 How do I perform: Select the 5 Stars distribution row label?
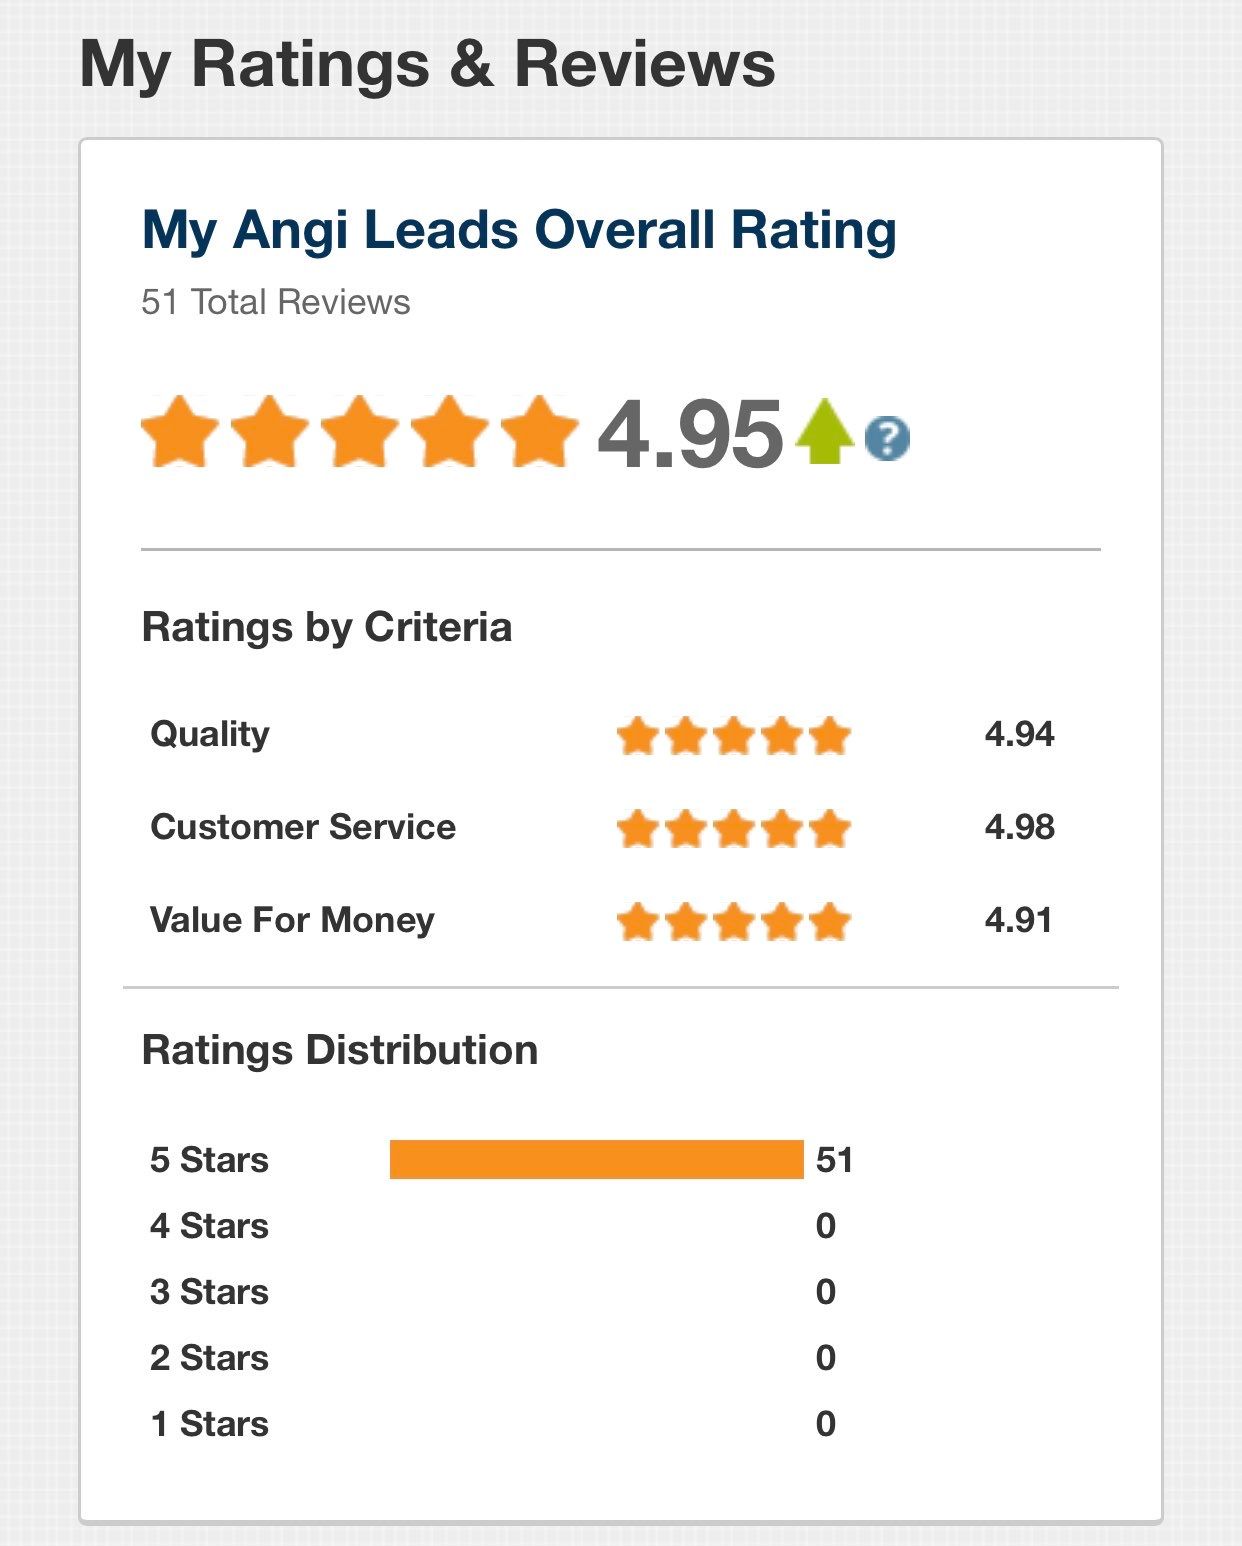click(209, 1160)
